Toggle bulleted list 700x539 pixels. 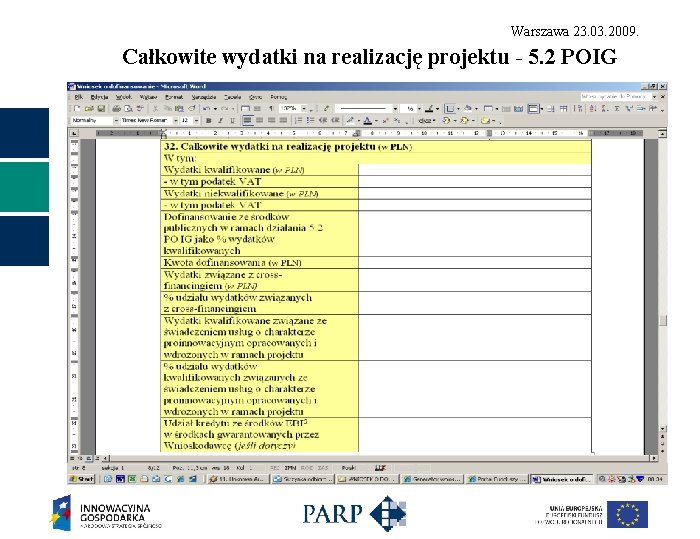(x=311, y=120)
